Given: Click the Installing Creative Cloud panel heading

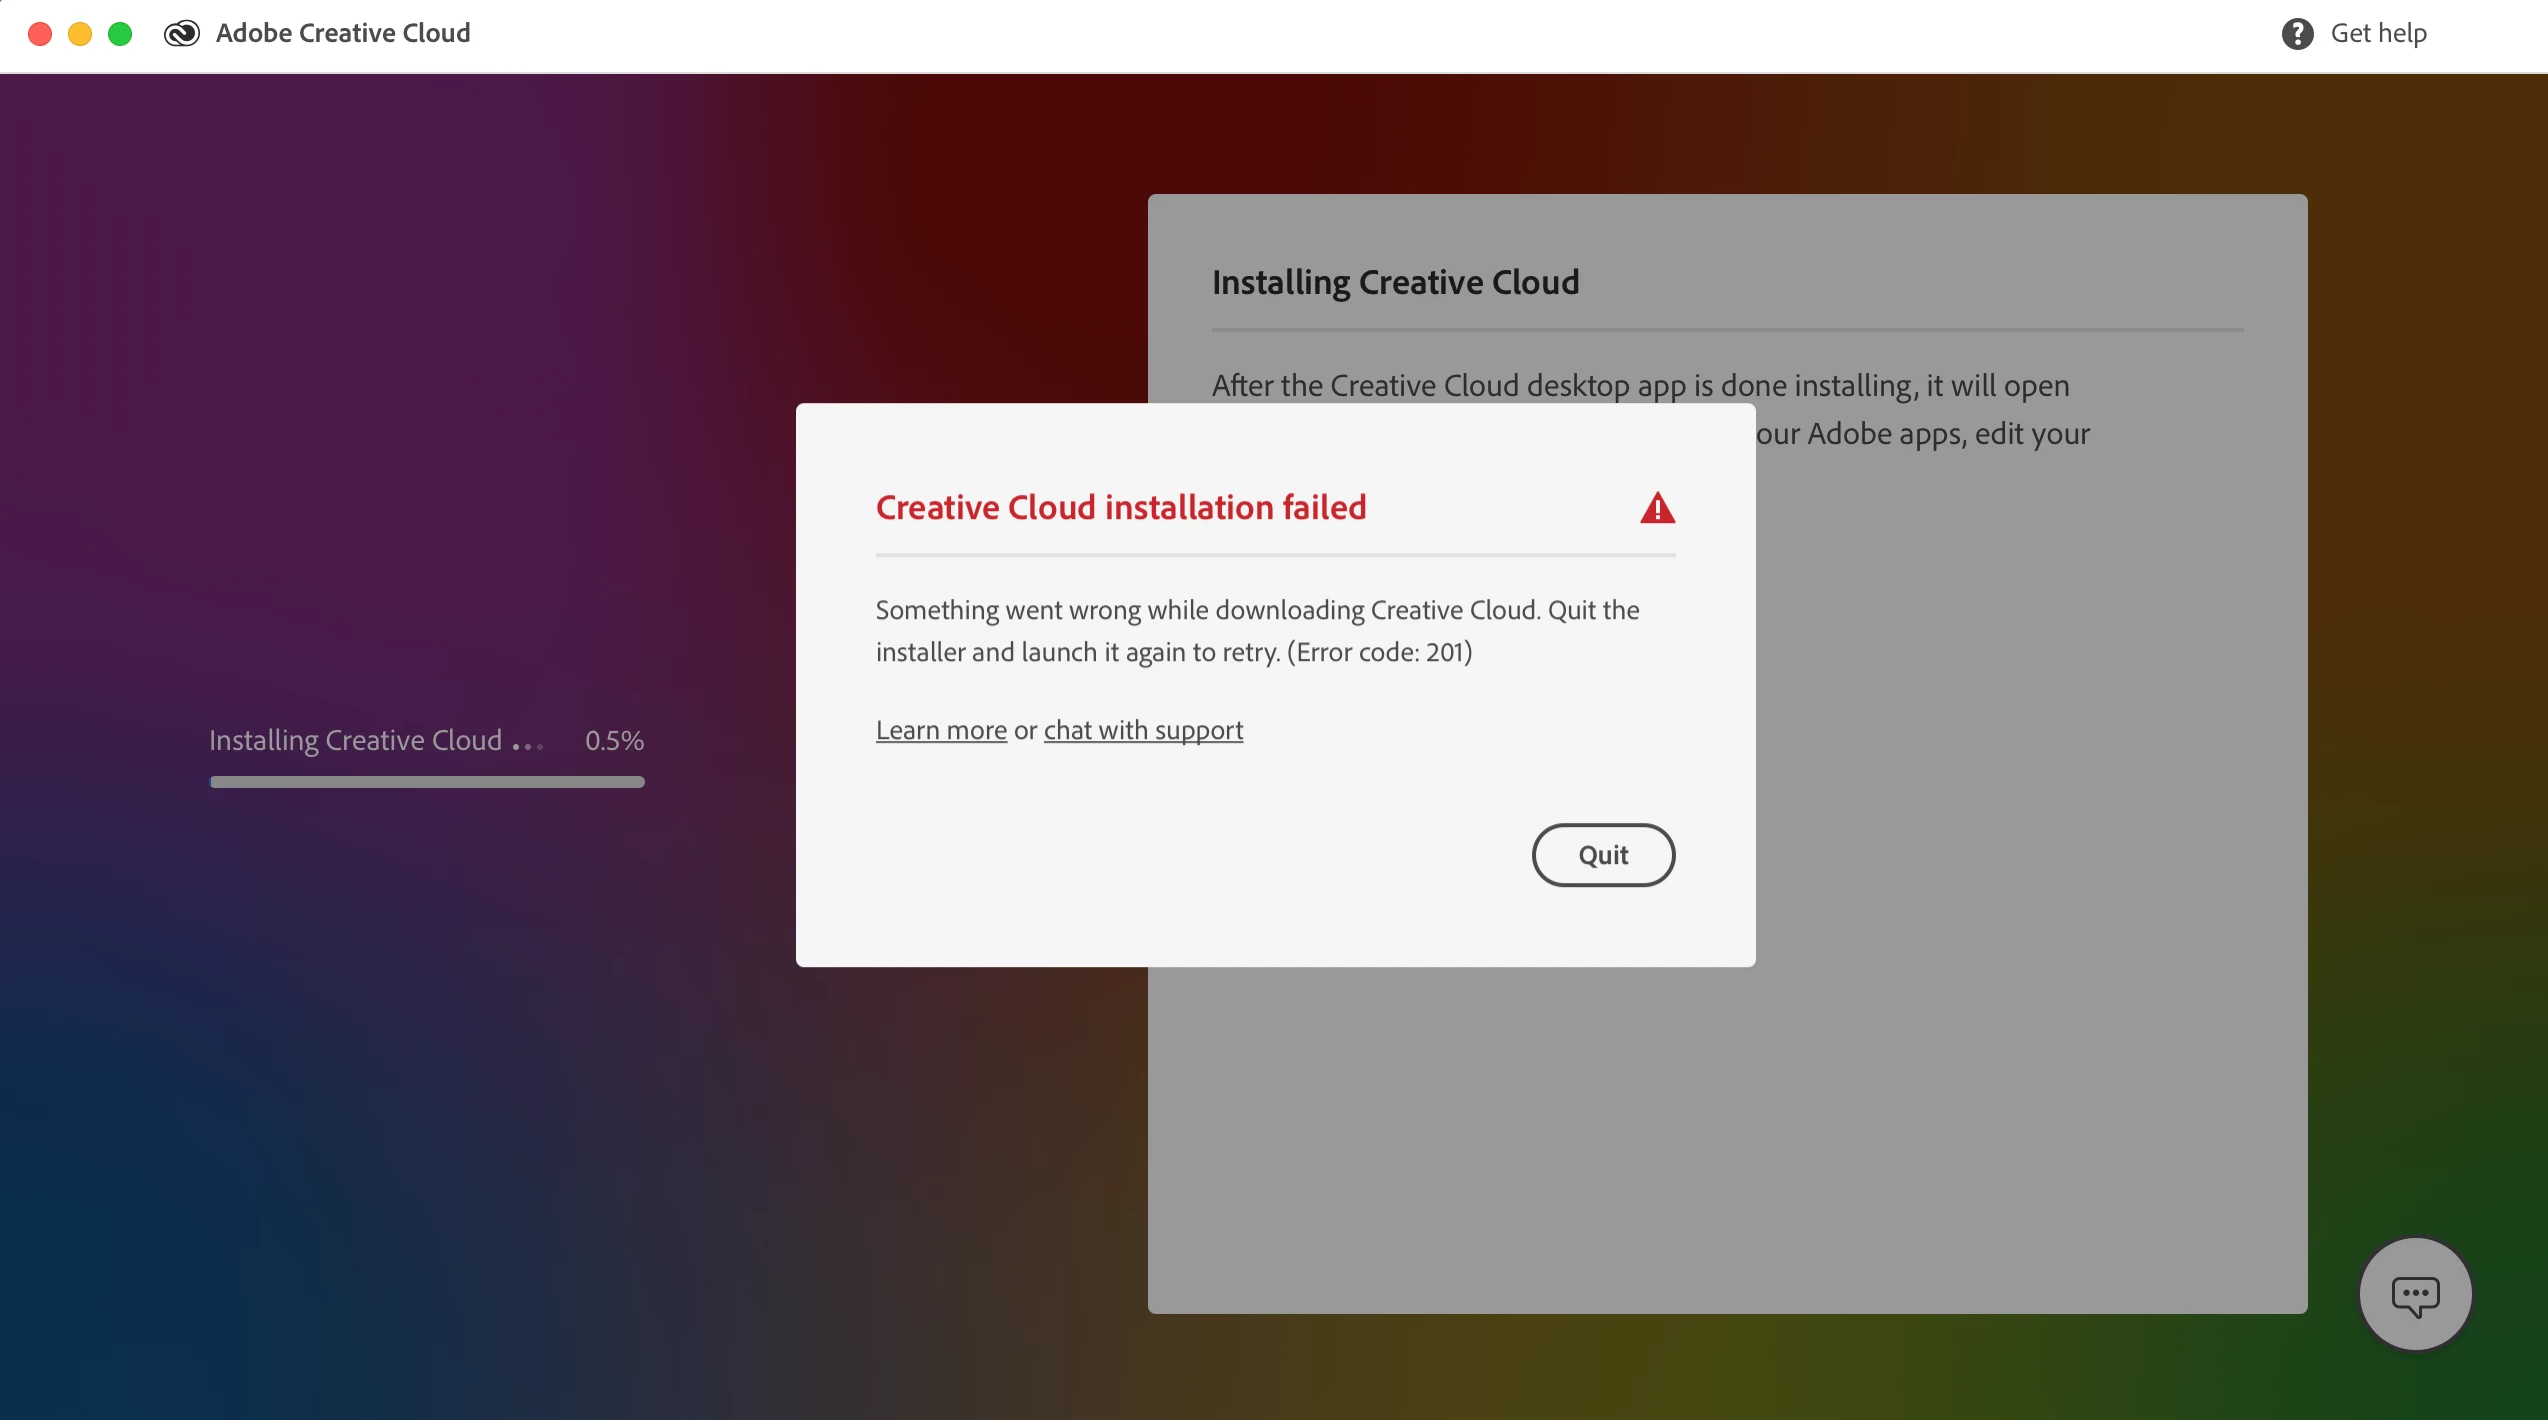Looking at the screenshot, I should (x=1395, y=283).
